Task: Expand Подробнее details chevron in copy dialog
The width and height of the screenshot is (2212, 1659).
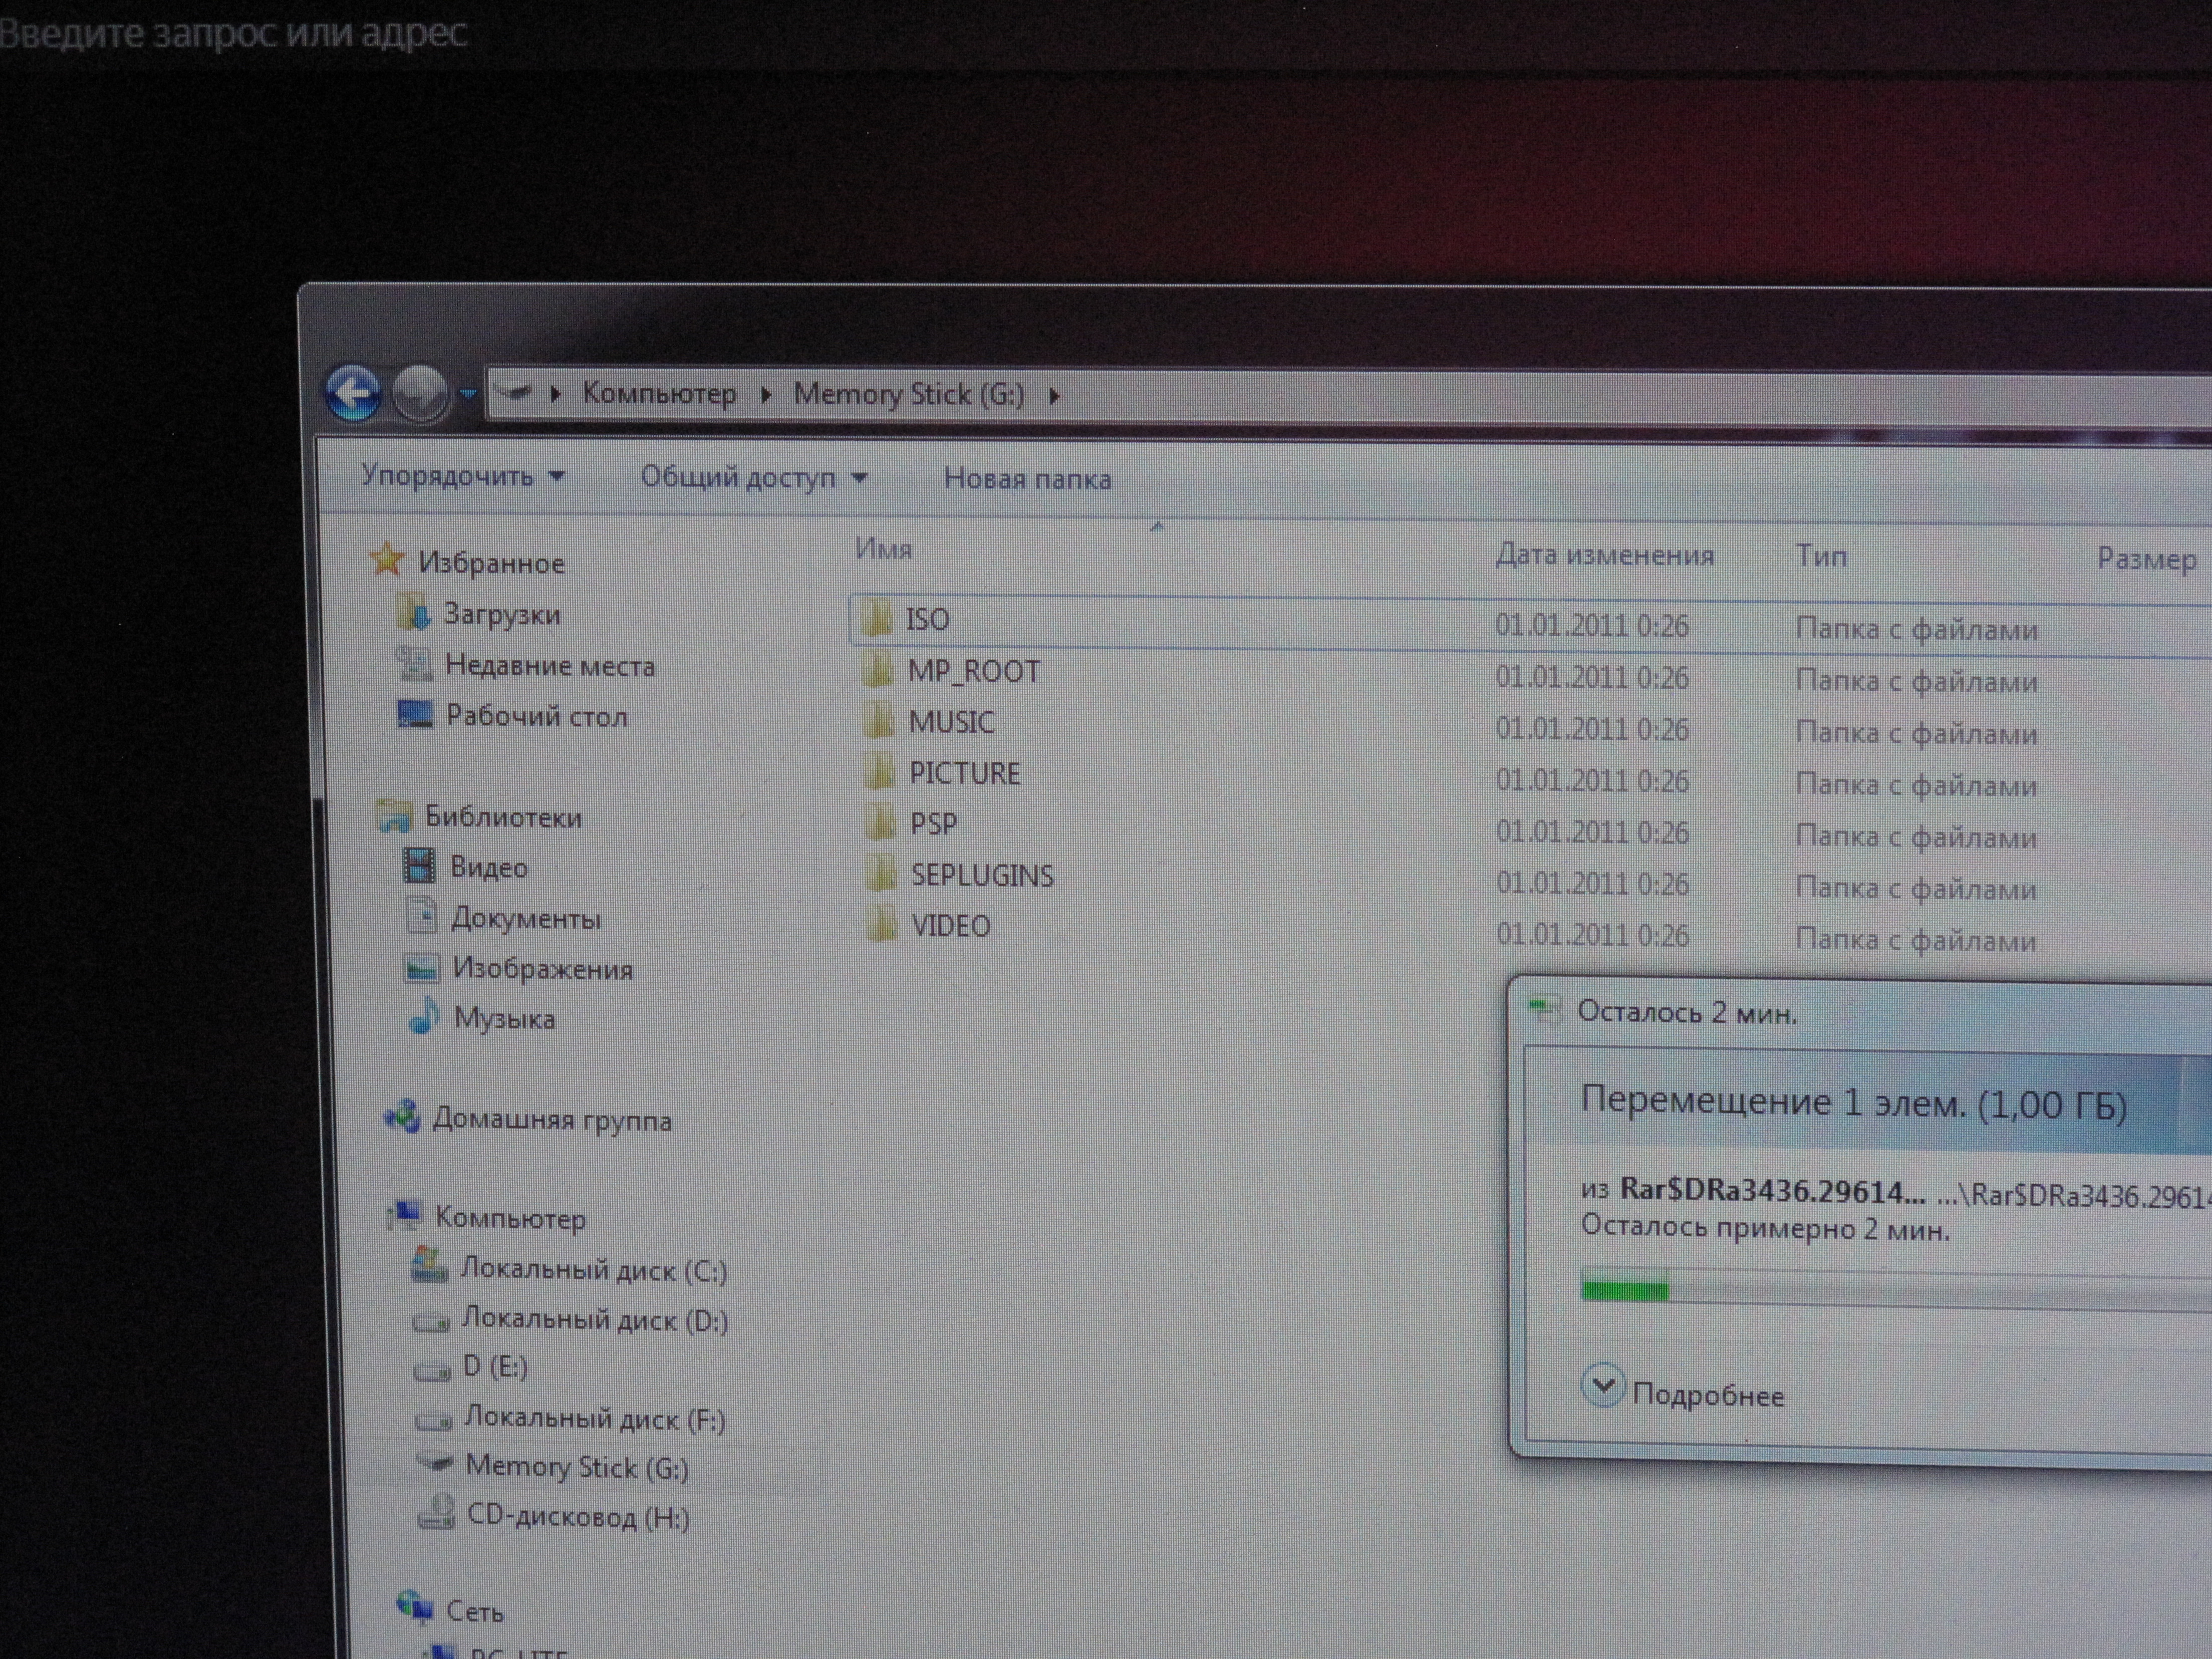Action: pos(1602,1386)
